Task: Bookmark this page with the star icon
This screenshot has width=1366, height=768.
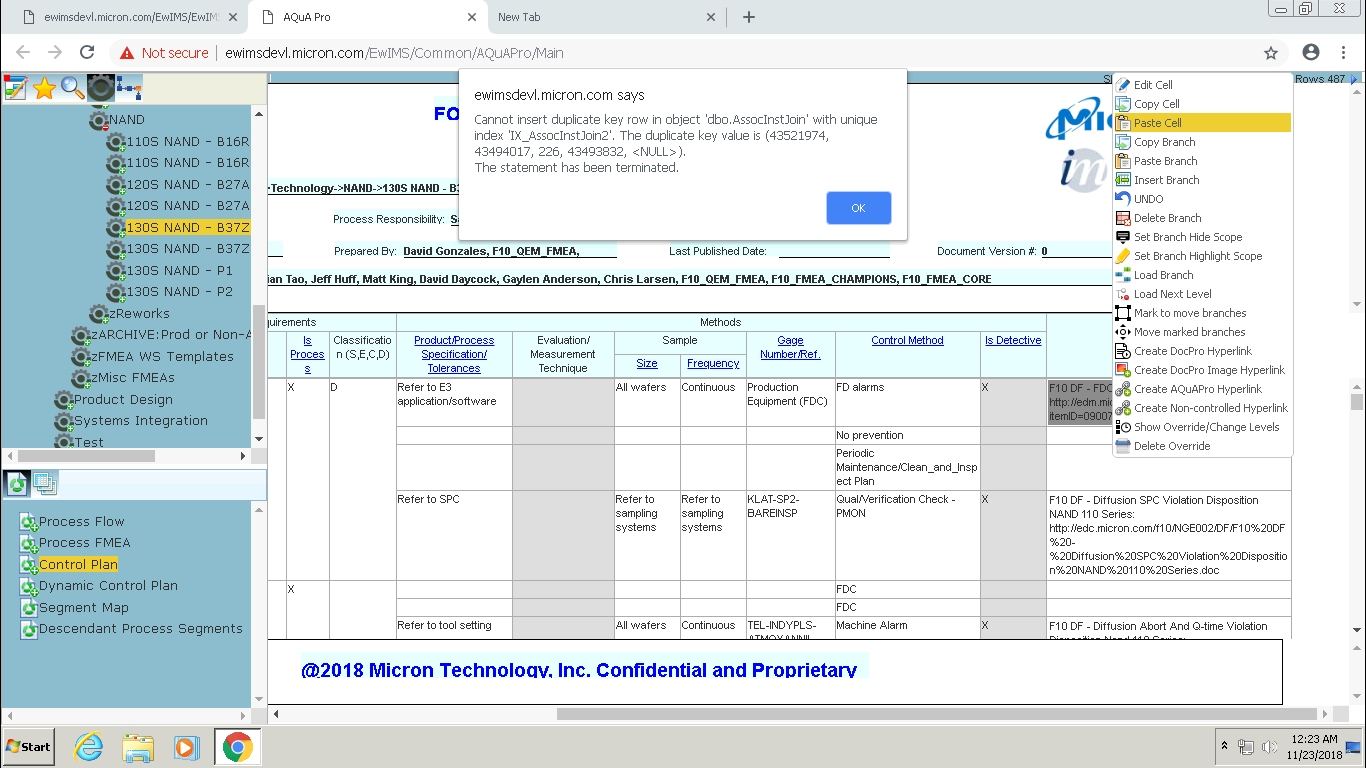Action: click(x=1271, y=53)
